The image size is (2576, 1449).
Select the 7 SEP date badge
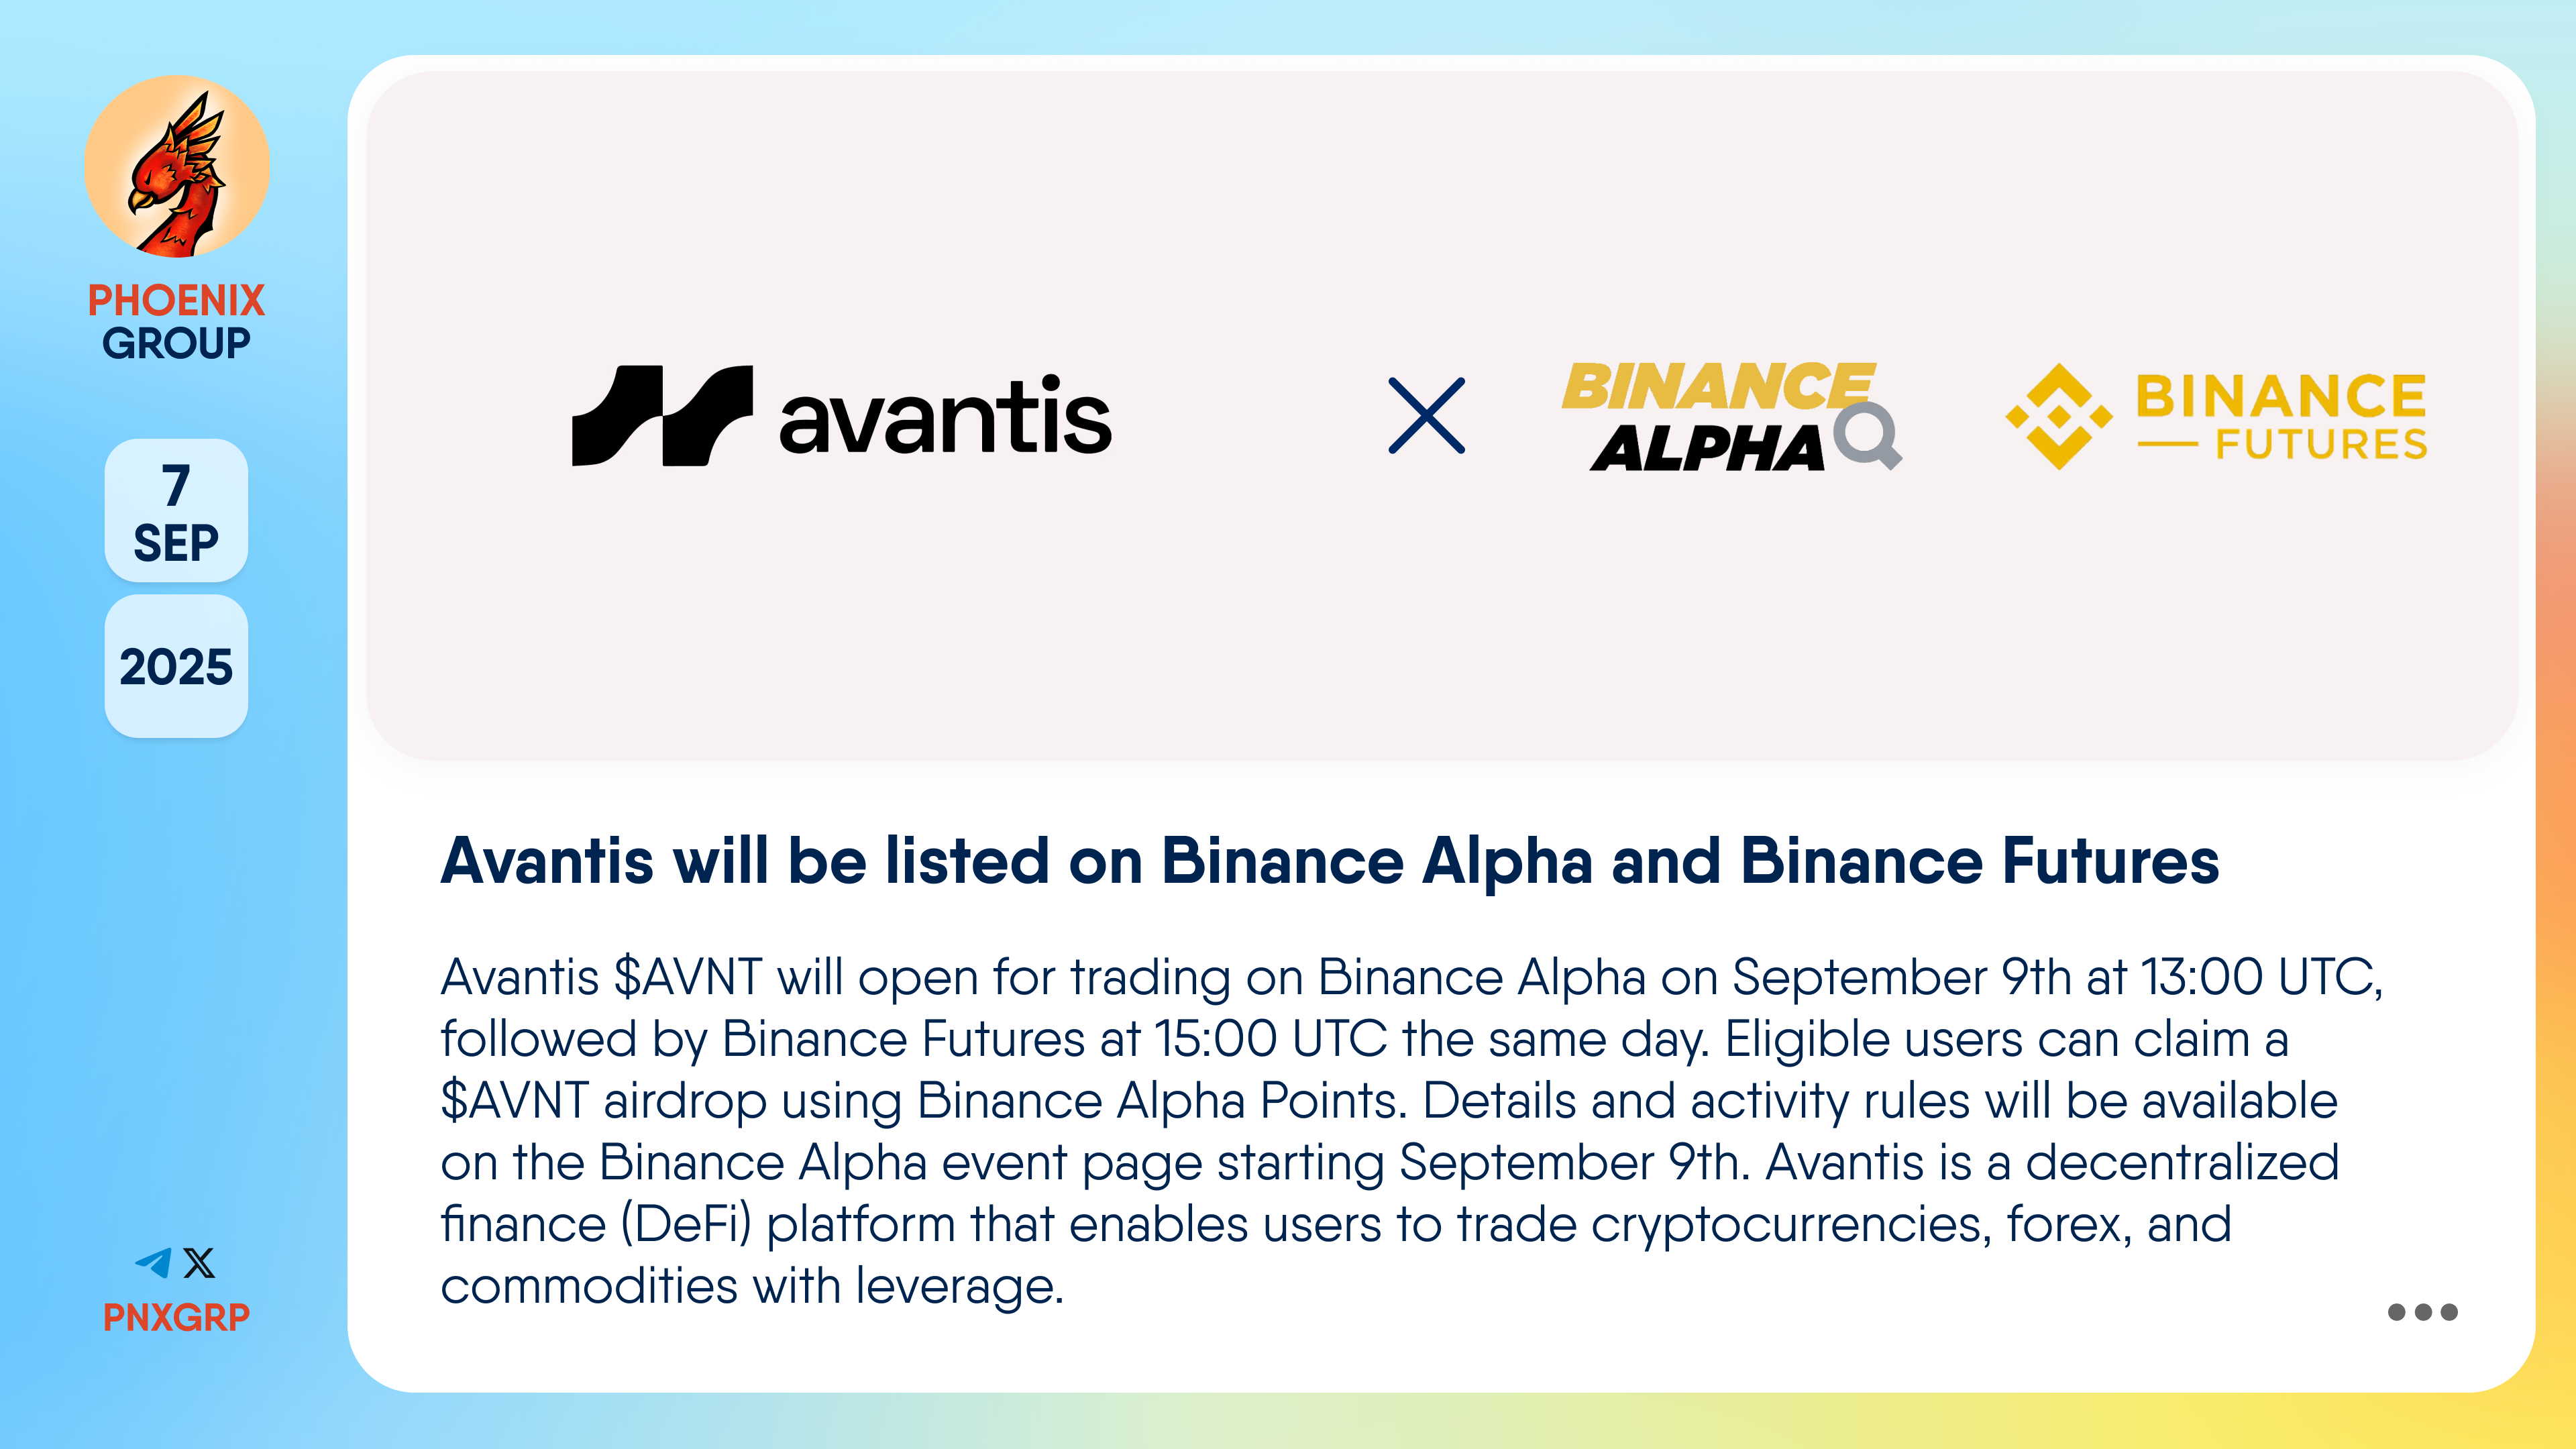pyautogui.click(x=176, y=511)
